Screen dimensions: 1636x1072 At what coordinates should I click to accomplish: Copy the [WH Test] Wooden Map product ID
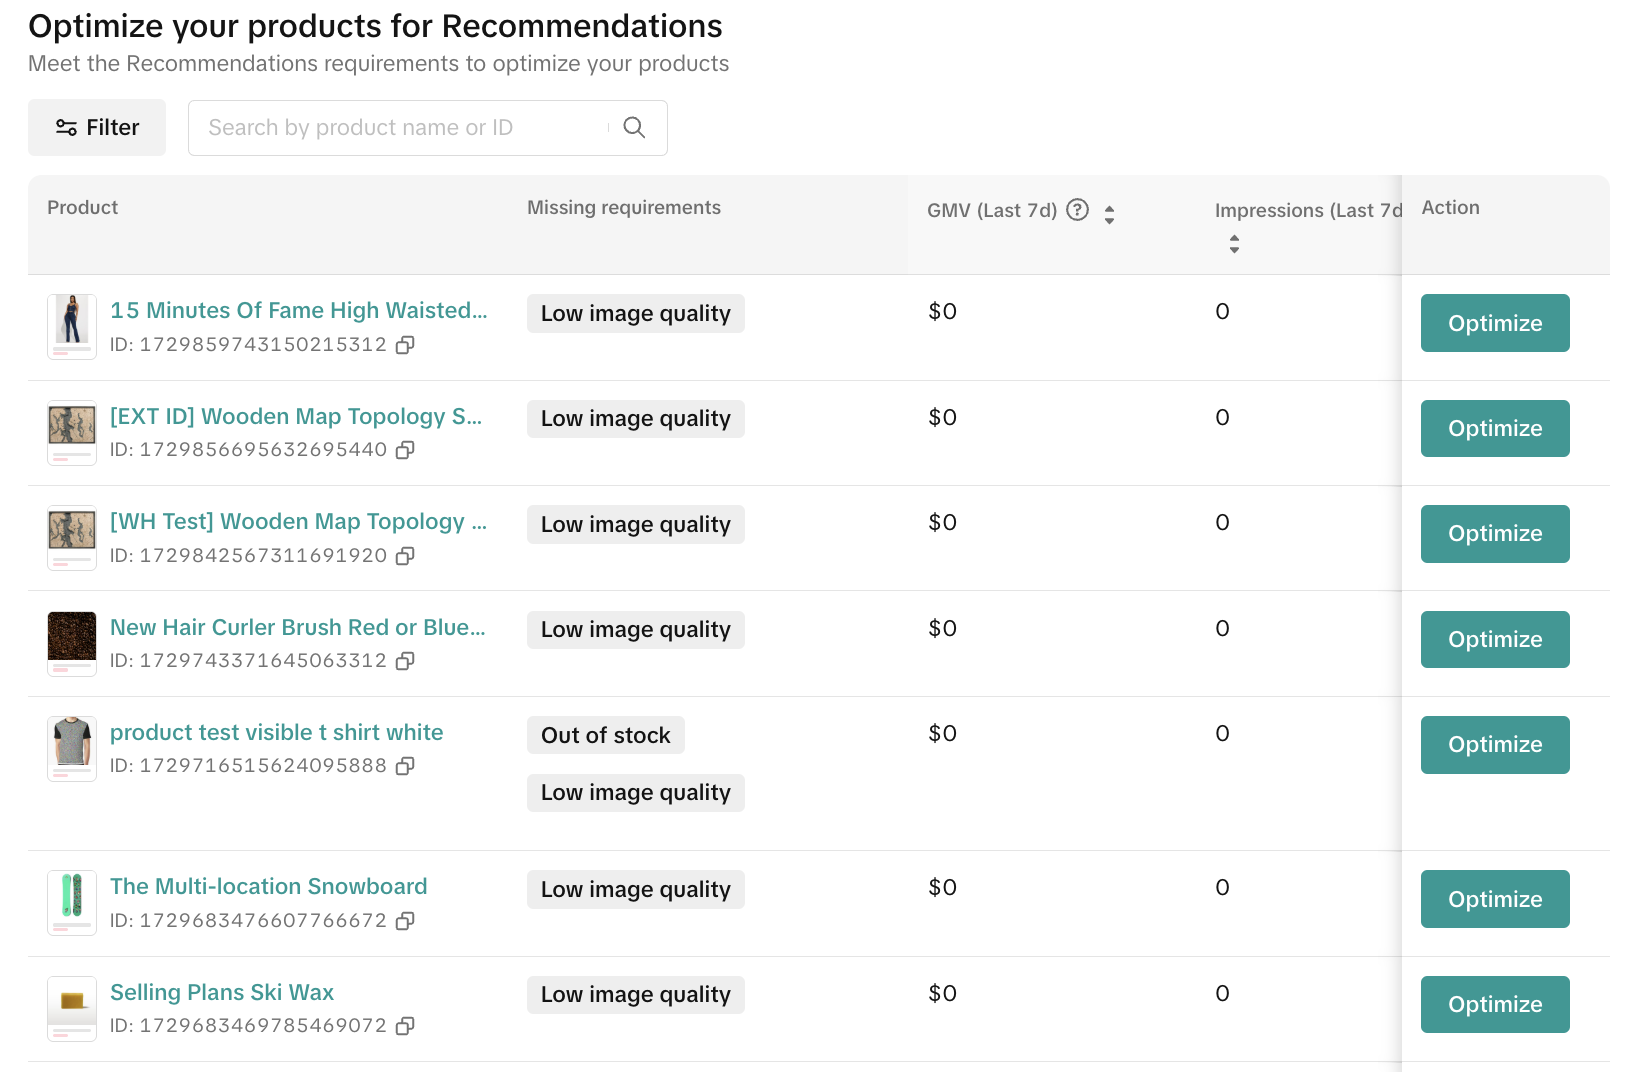[405, 556]
